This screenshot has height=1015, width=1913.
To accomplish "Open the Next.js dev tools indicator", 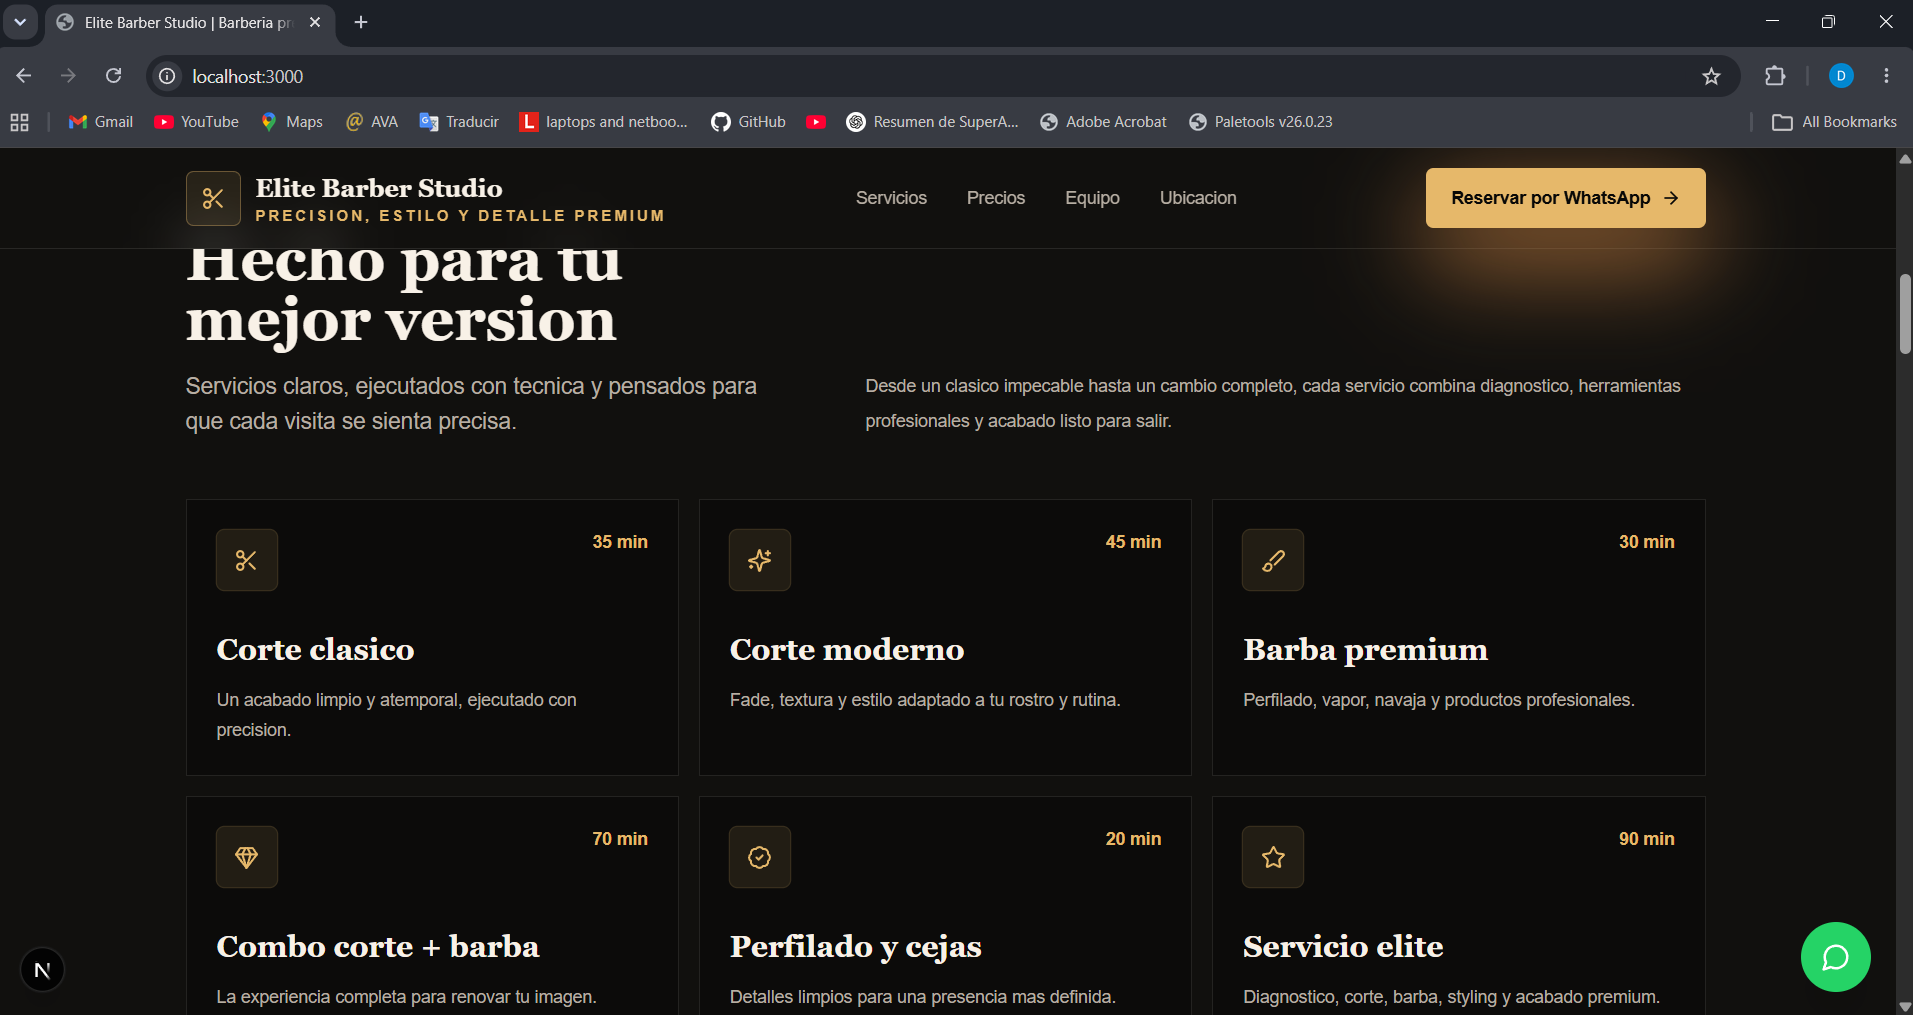I will (42, 969).
